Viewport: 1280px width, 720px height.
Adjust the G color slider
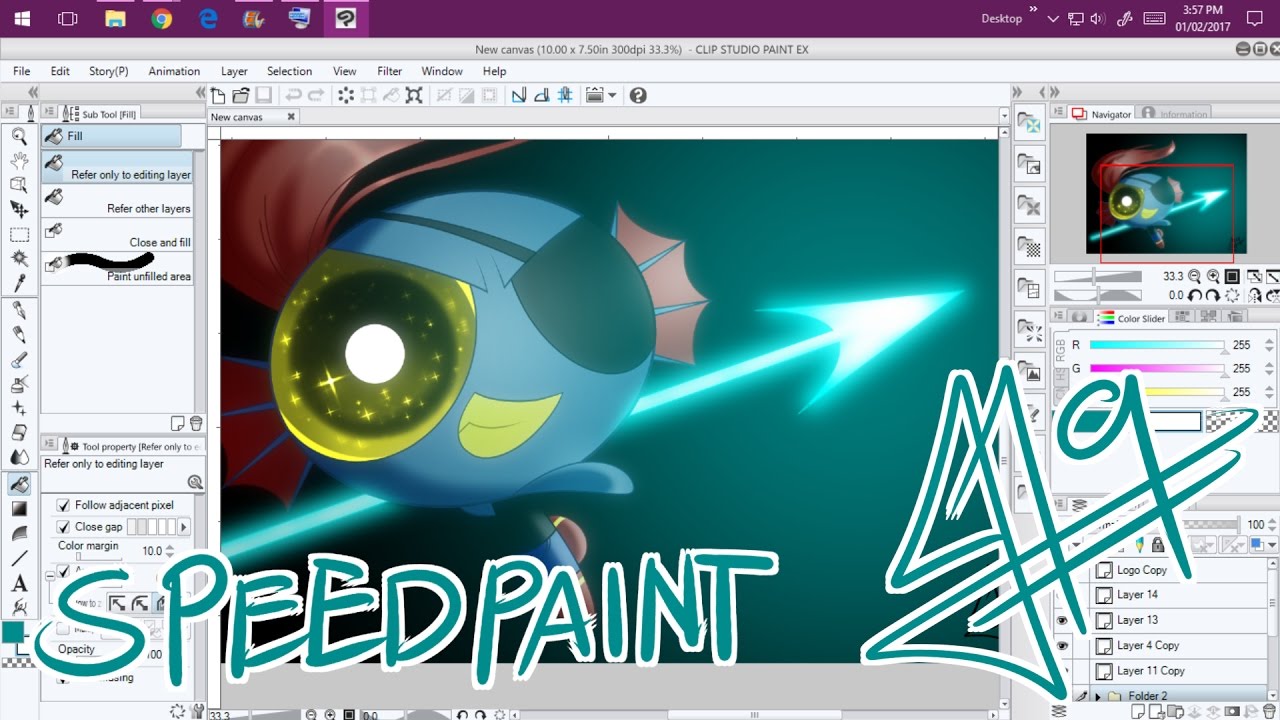[1157, 369]
